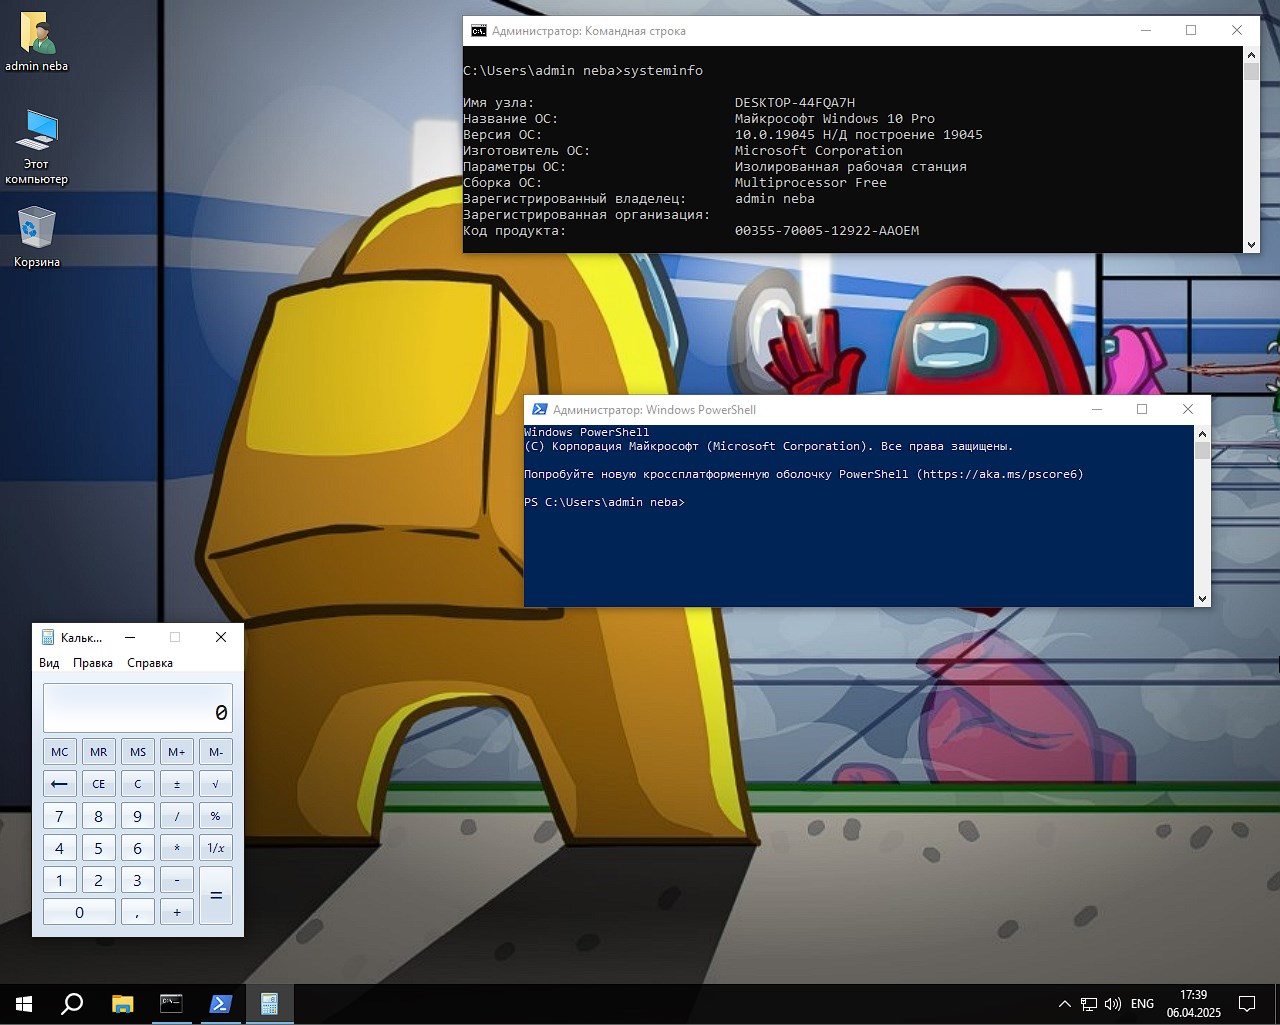Click the plus-minus sign button

tap(177, 784)
